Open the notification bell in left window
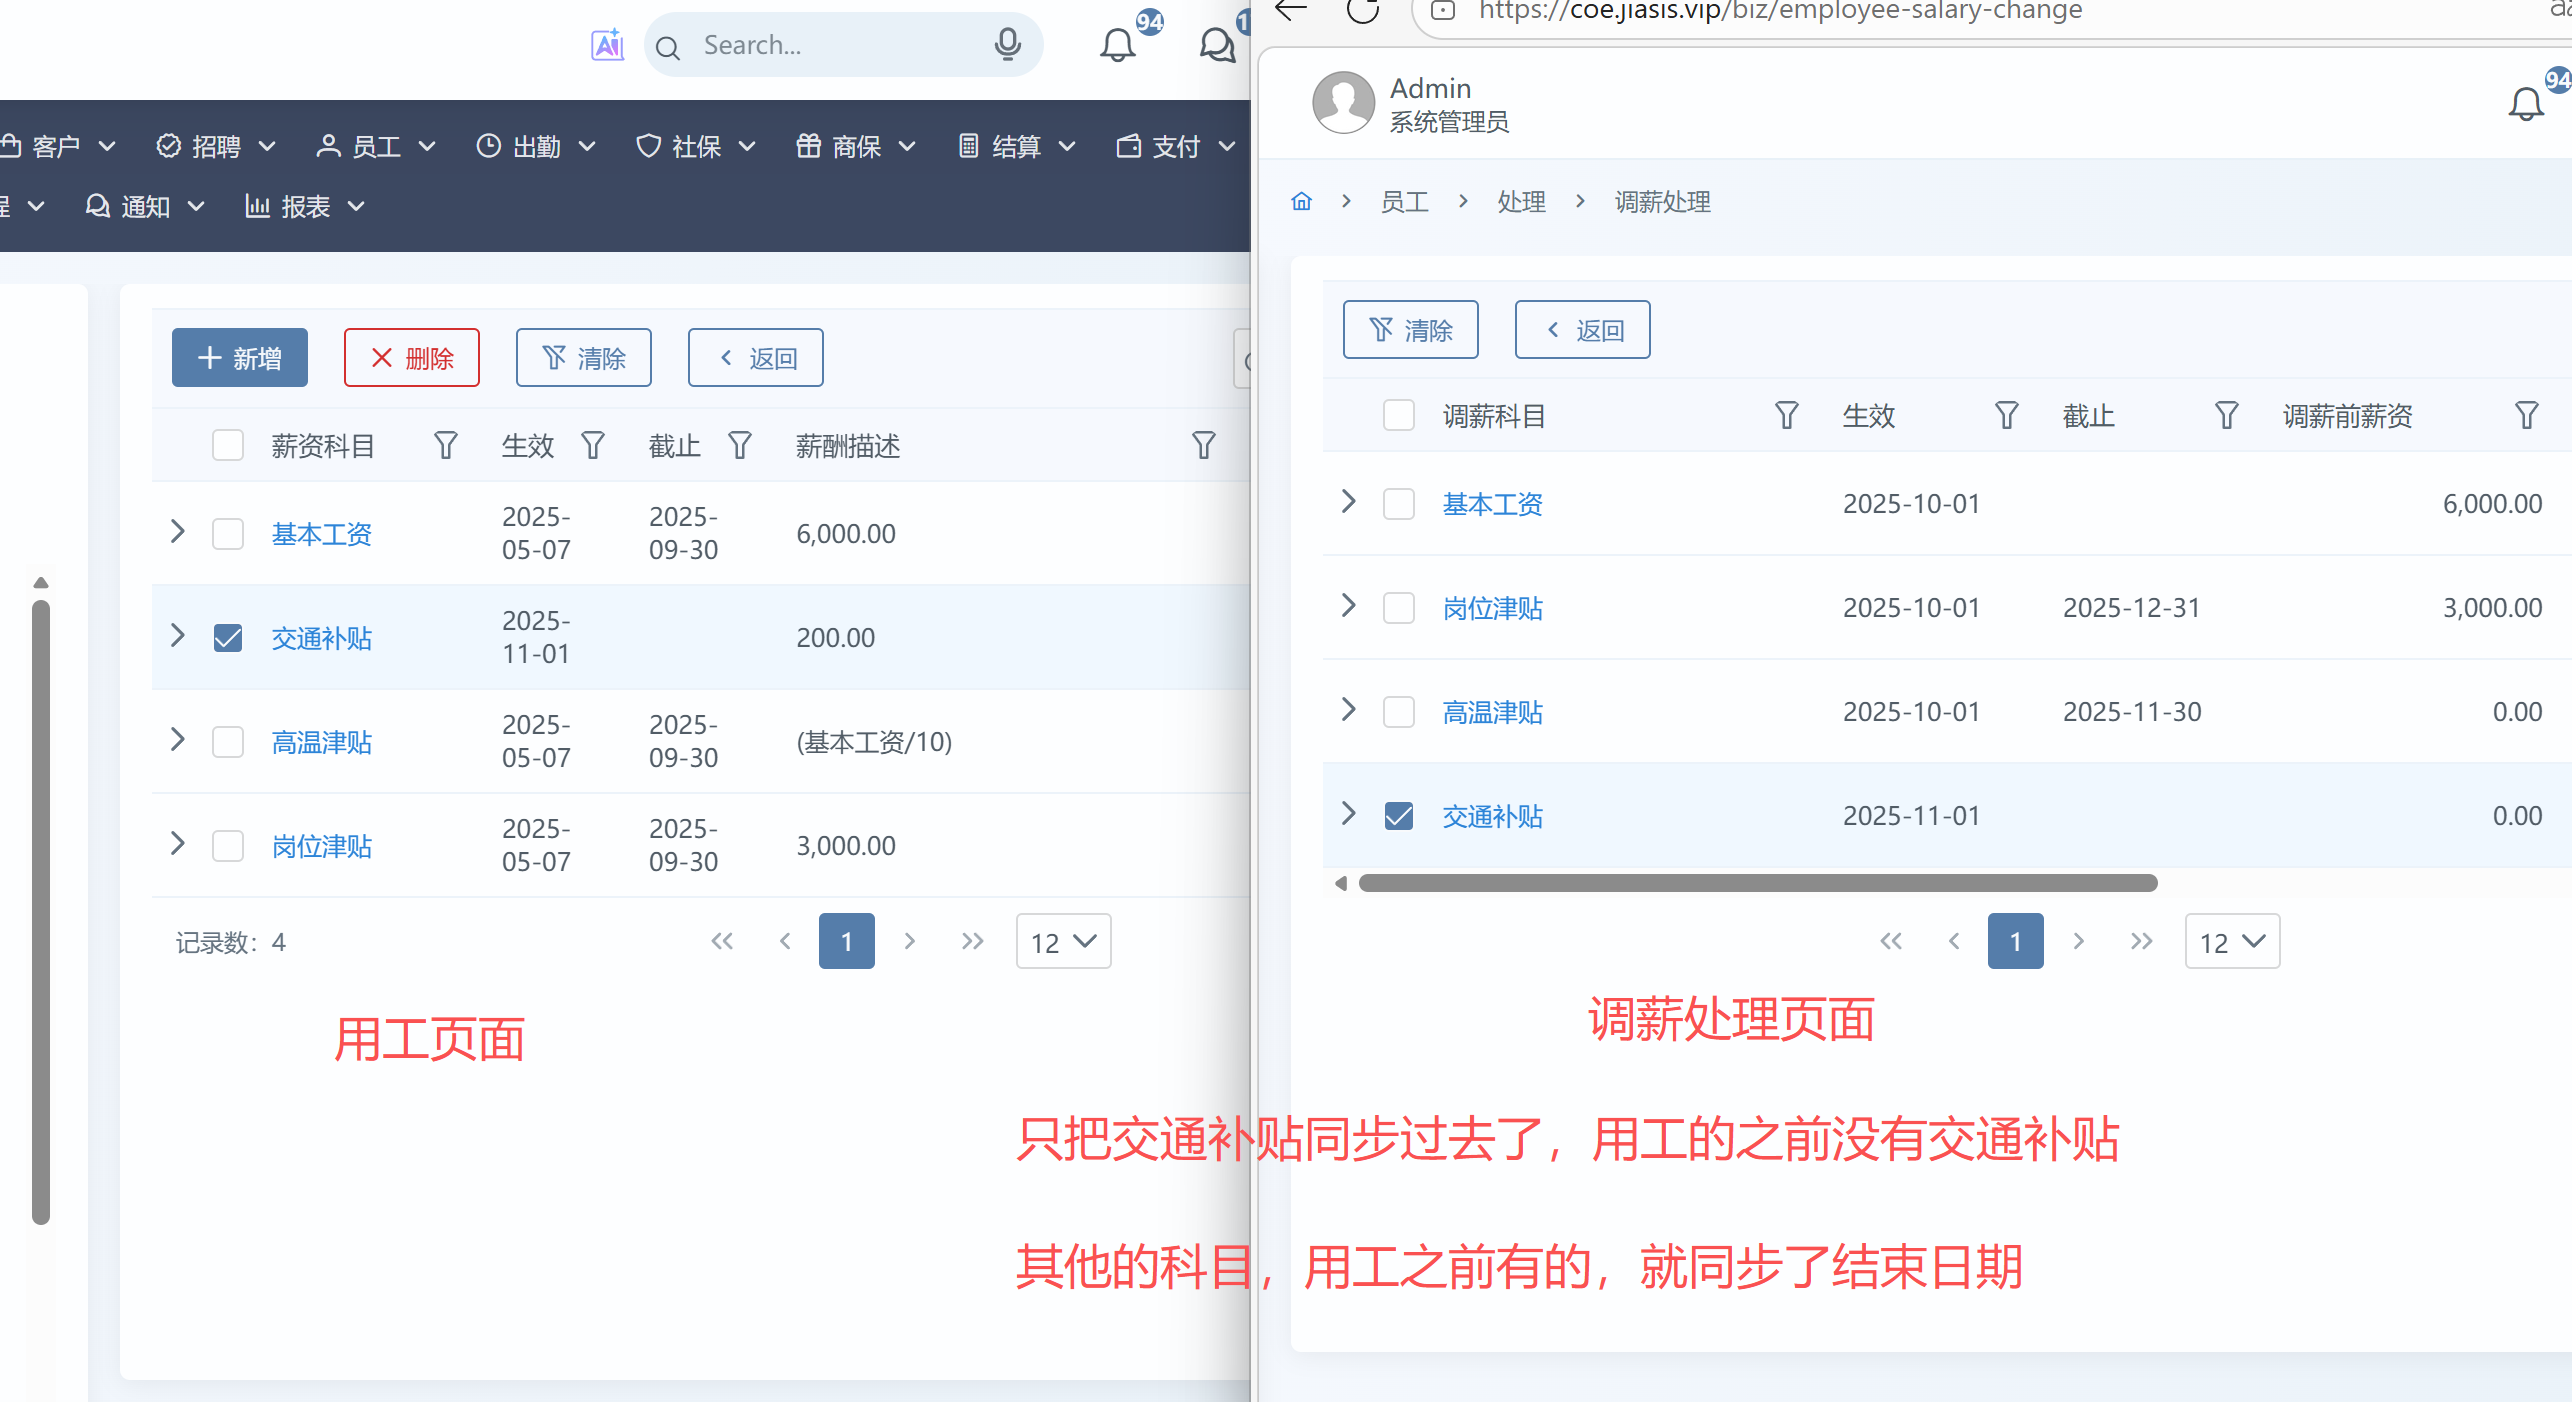Viewport: 2572px width, 1402px height. pyautogui.click(x=1118, y=46)
